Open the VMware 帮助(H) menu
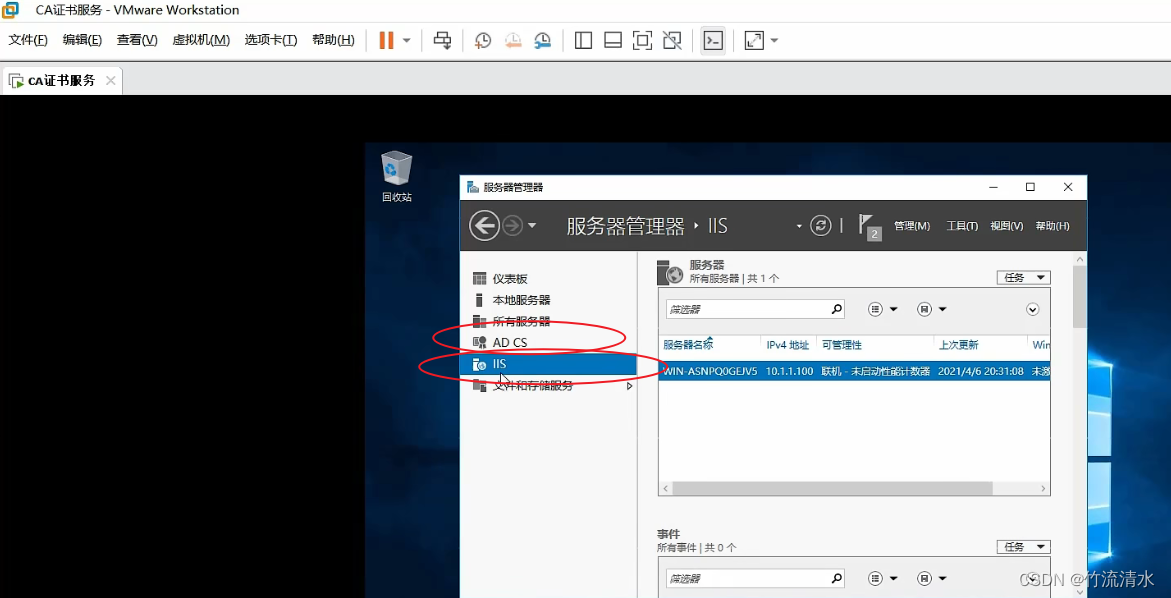The width and height of the screenshot is (1171, 598). pyautogui.click(x=333, y=40)
